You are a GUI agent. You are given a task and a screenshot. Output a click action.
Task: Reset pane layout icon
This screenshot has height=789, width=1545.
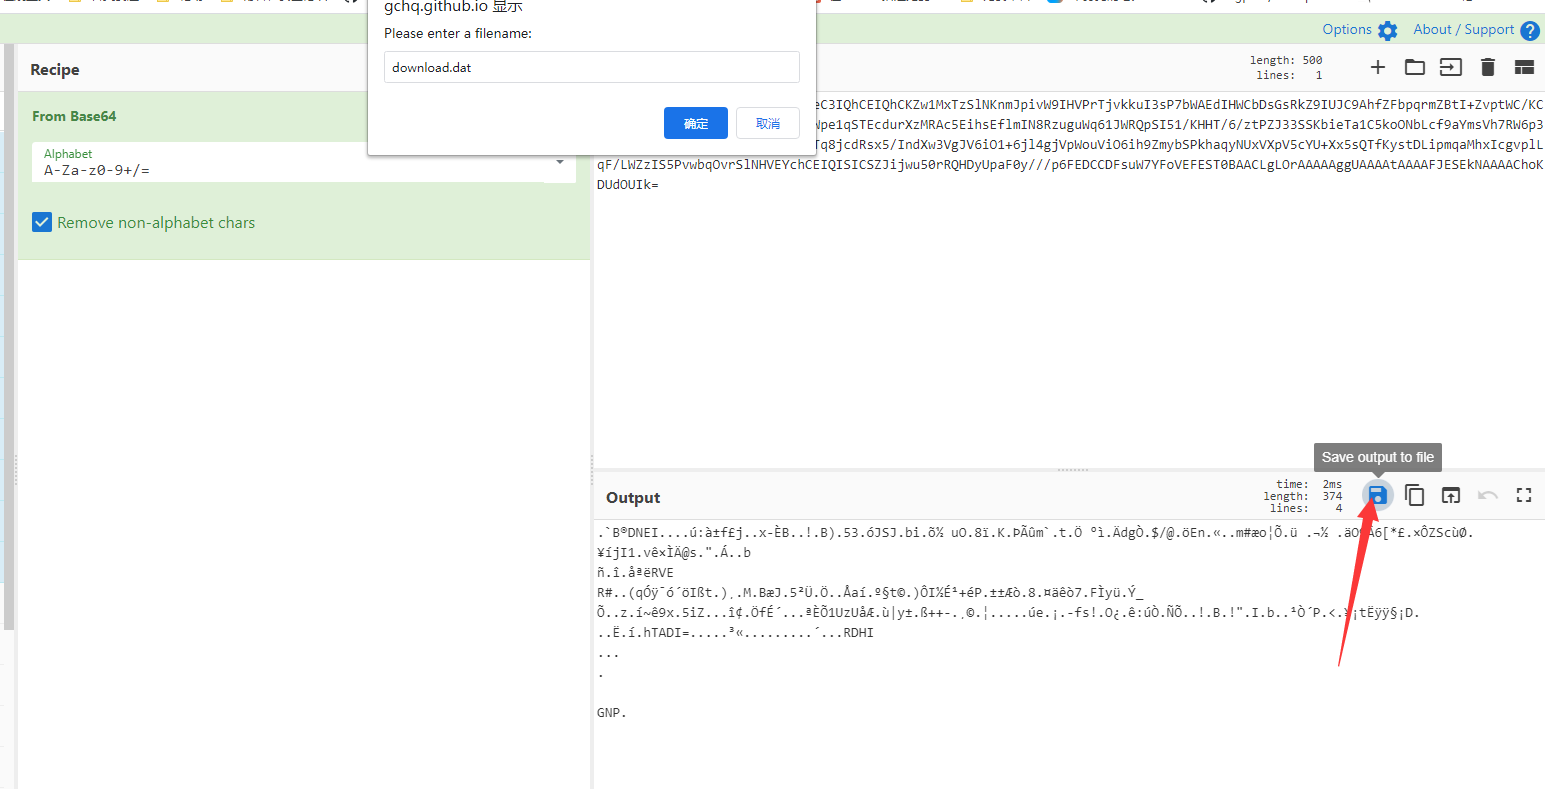coord(1524,67)
